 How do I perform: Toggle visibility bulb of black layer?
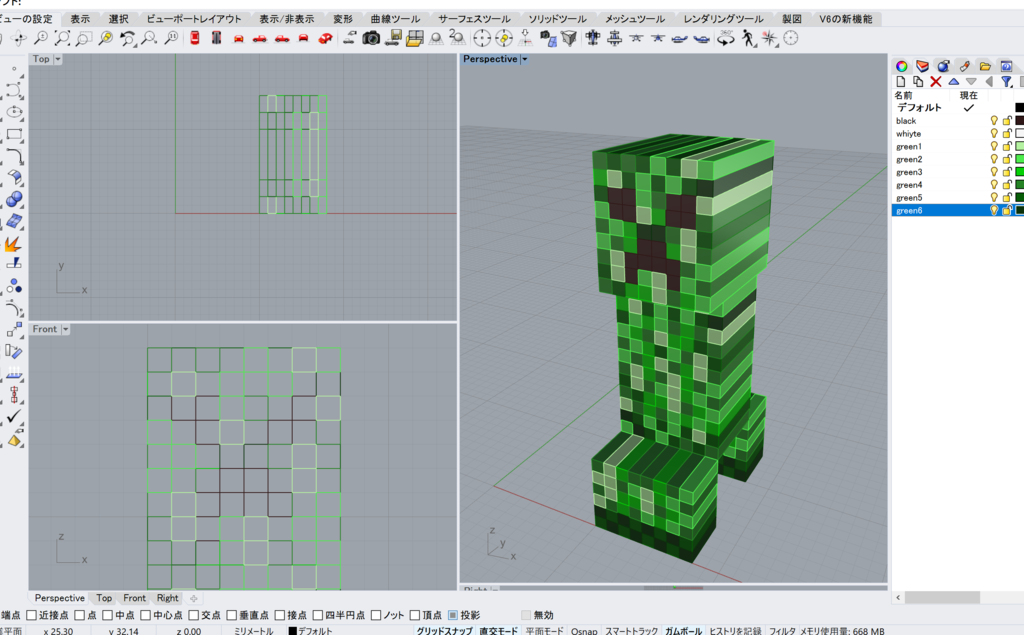pyautogui.click(x=994, y=121)
